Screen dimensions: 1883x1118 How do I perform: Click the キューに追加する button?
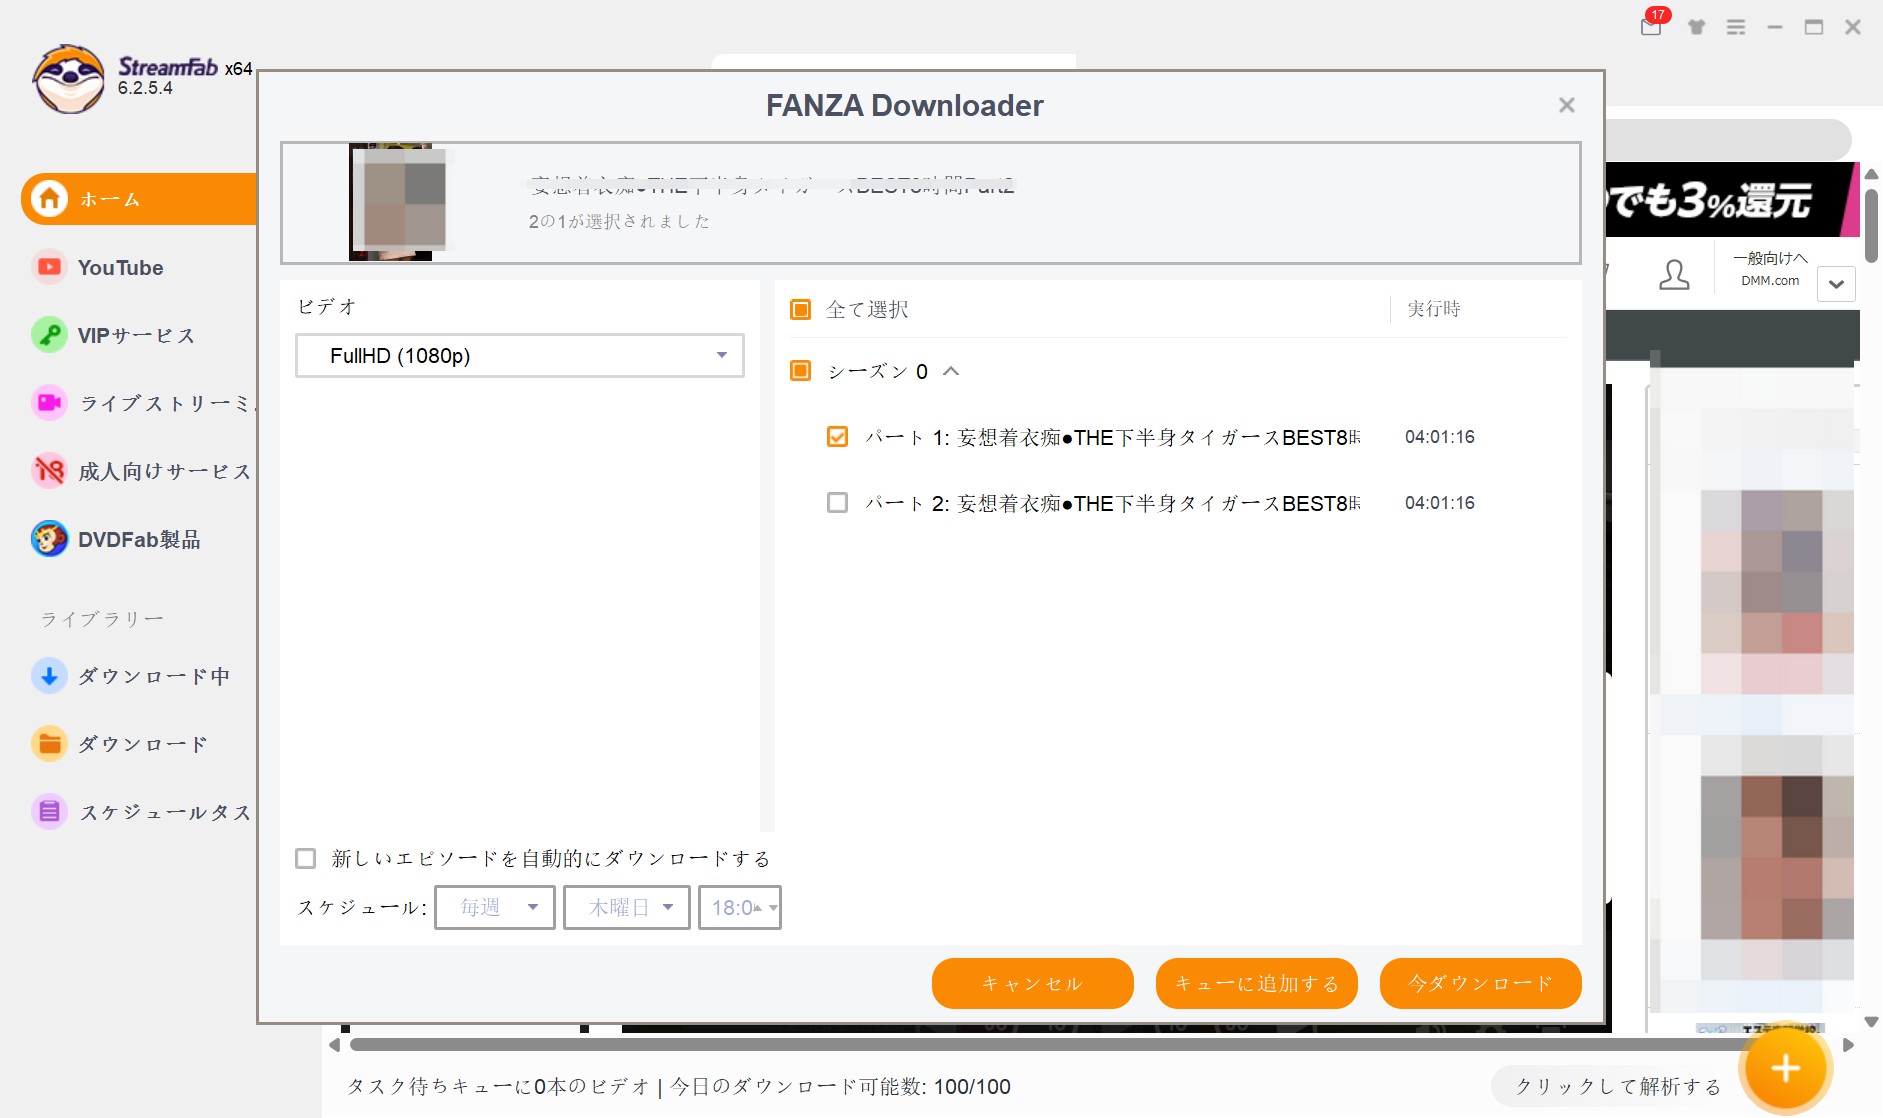click(x=1256, y=984)
